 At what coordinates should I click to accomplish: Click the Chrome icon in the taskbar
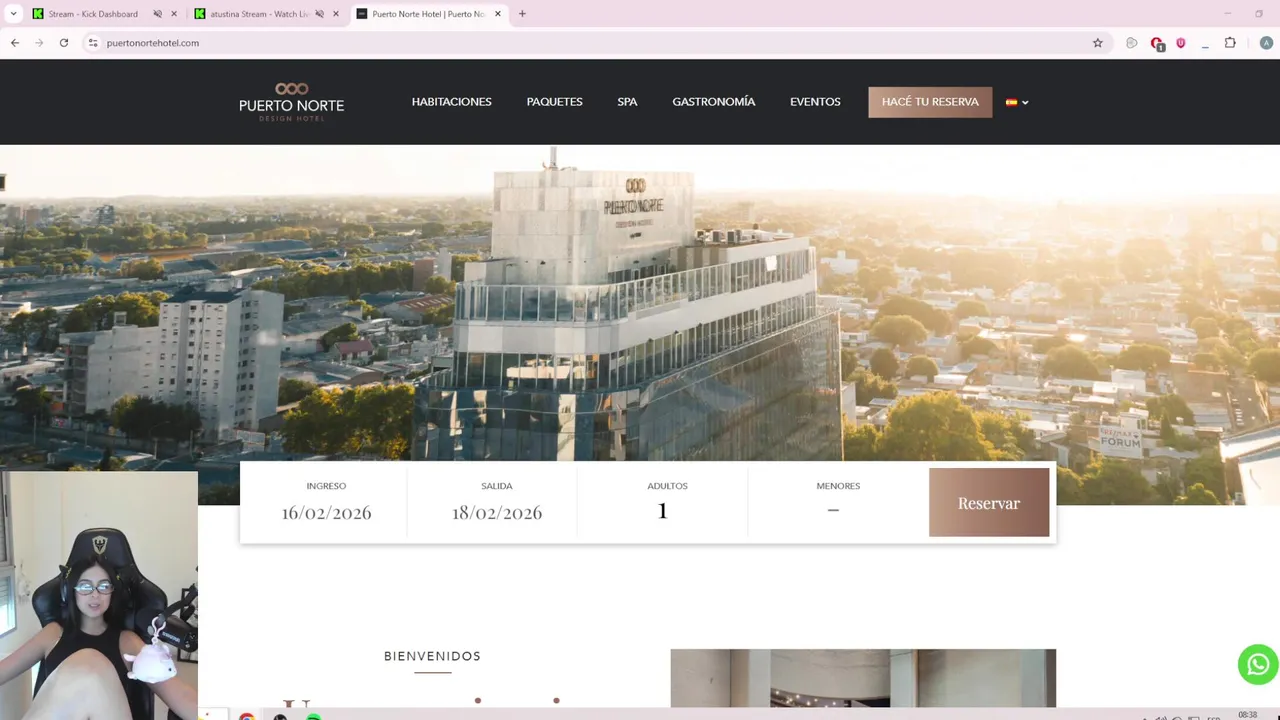click(x=247, y=715)
